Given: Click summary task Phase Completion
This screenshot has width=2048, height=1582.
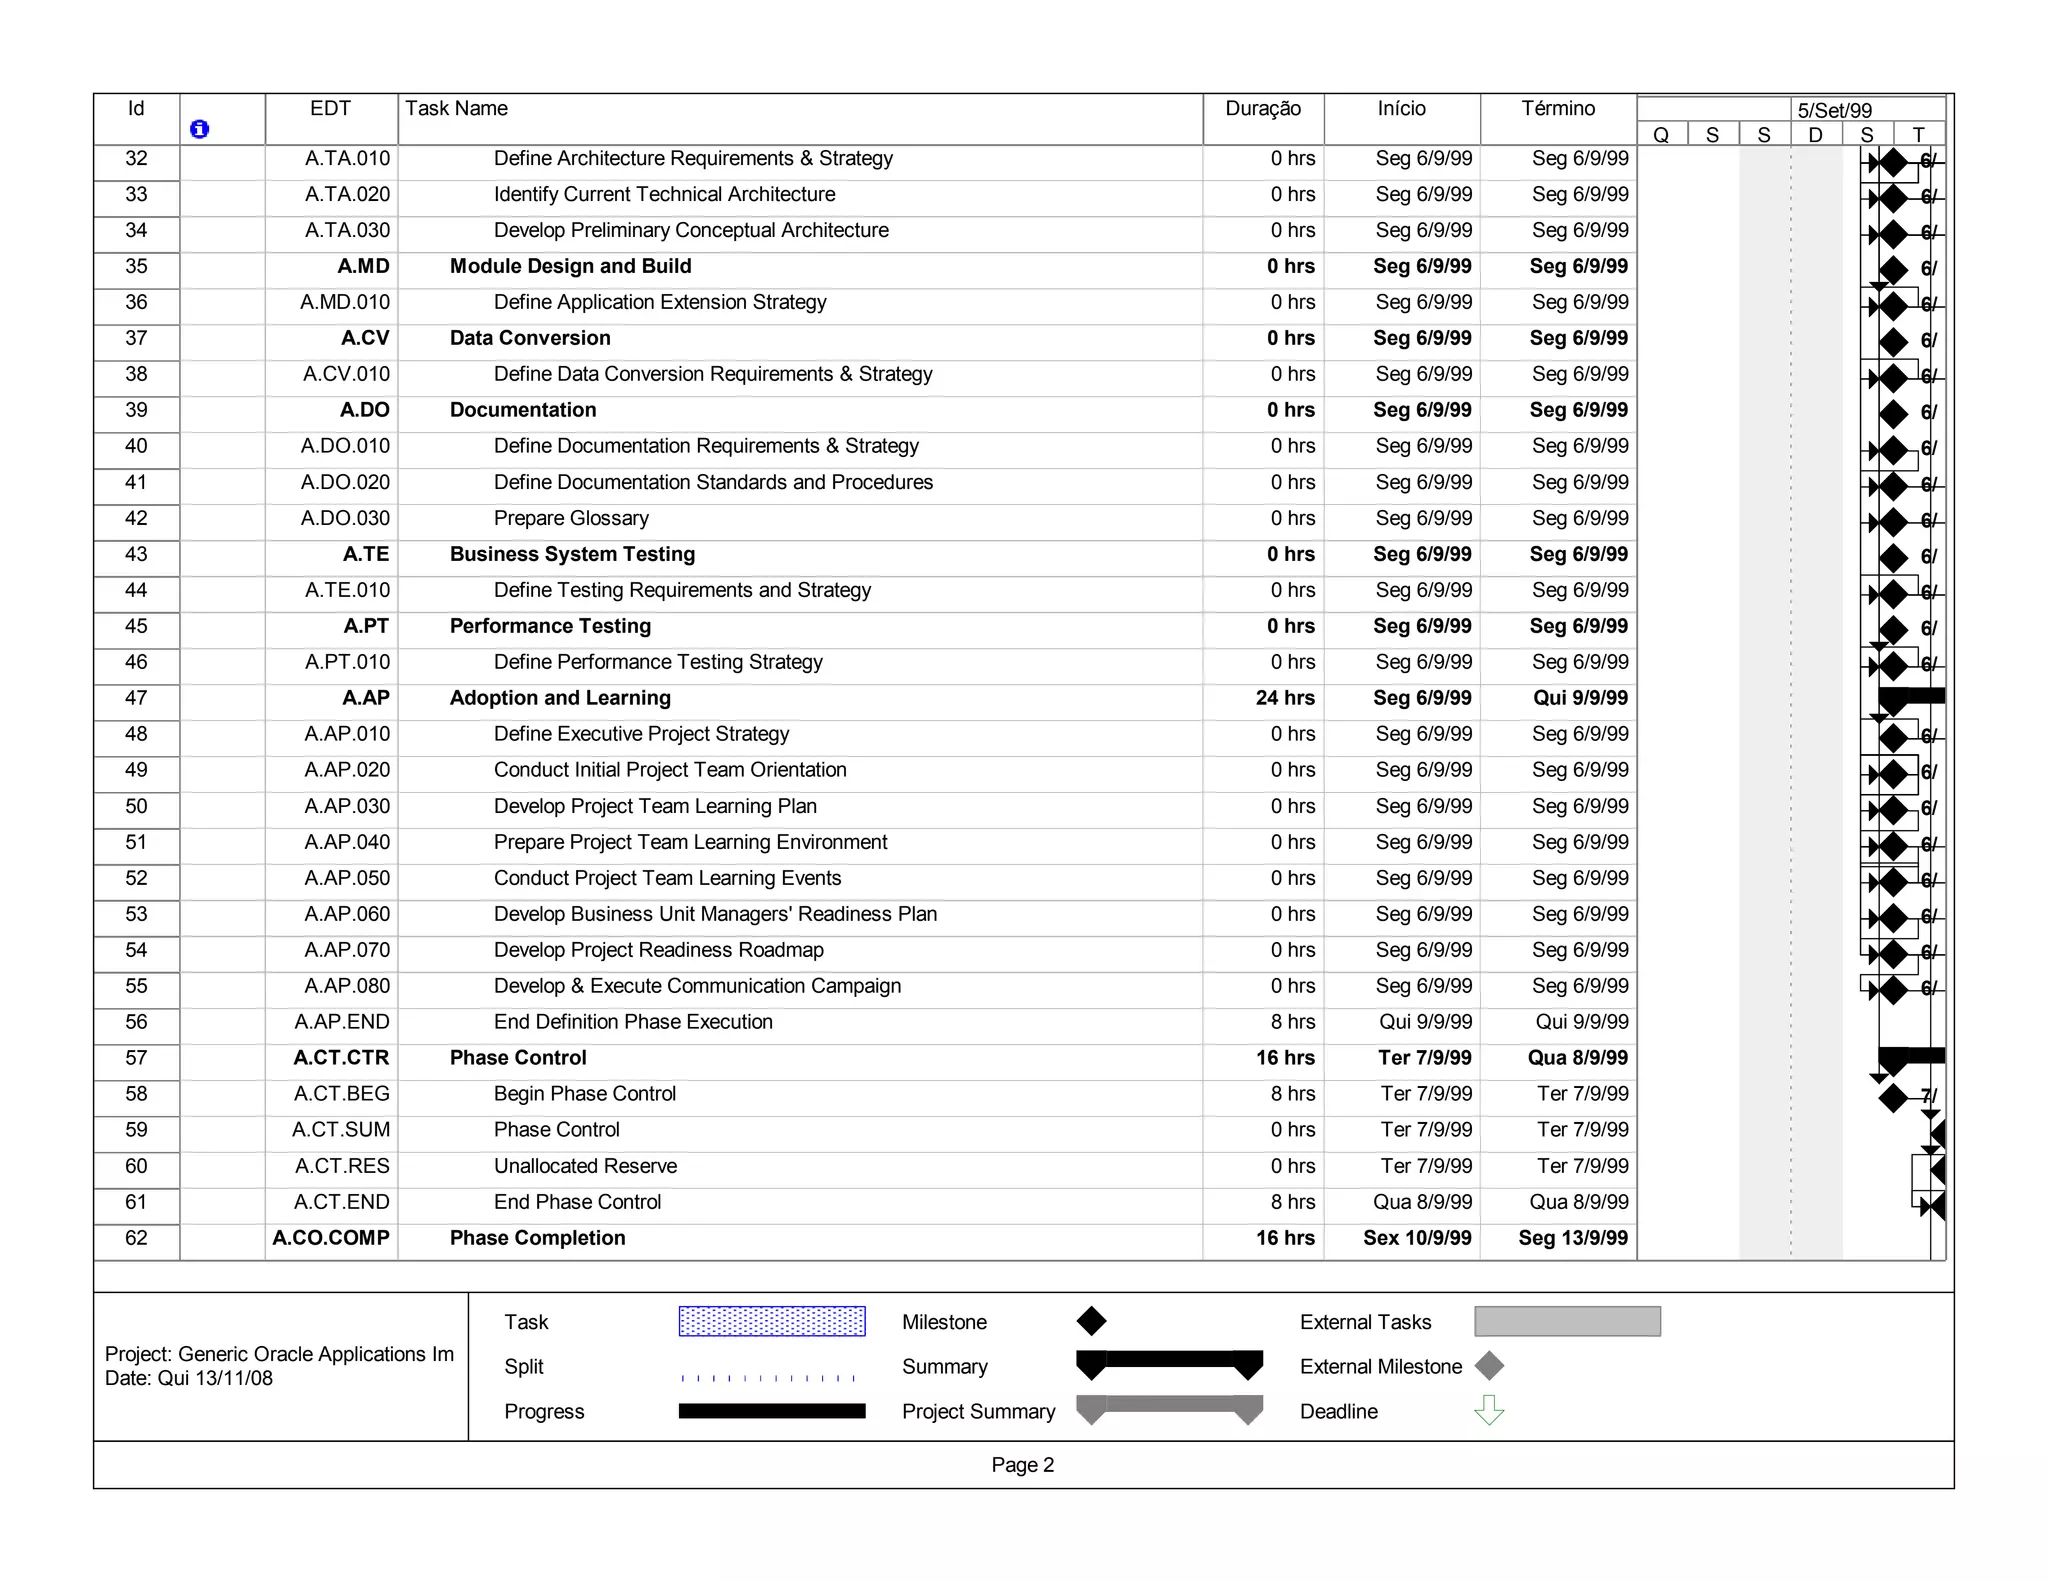Looking at the screenshot, I should point(537,1238).
